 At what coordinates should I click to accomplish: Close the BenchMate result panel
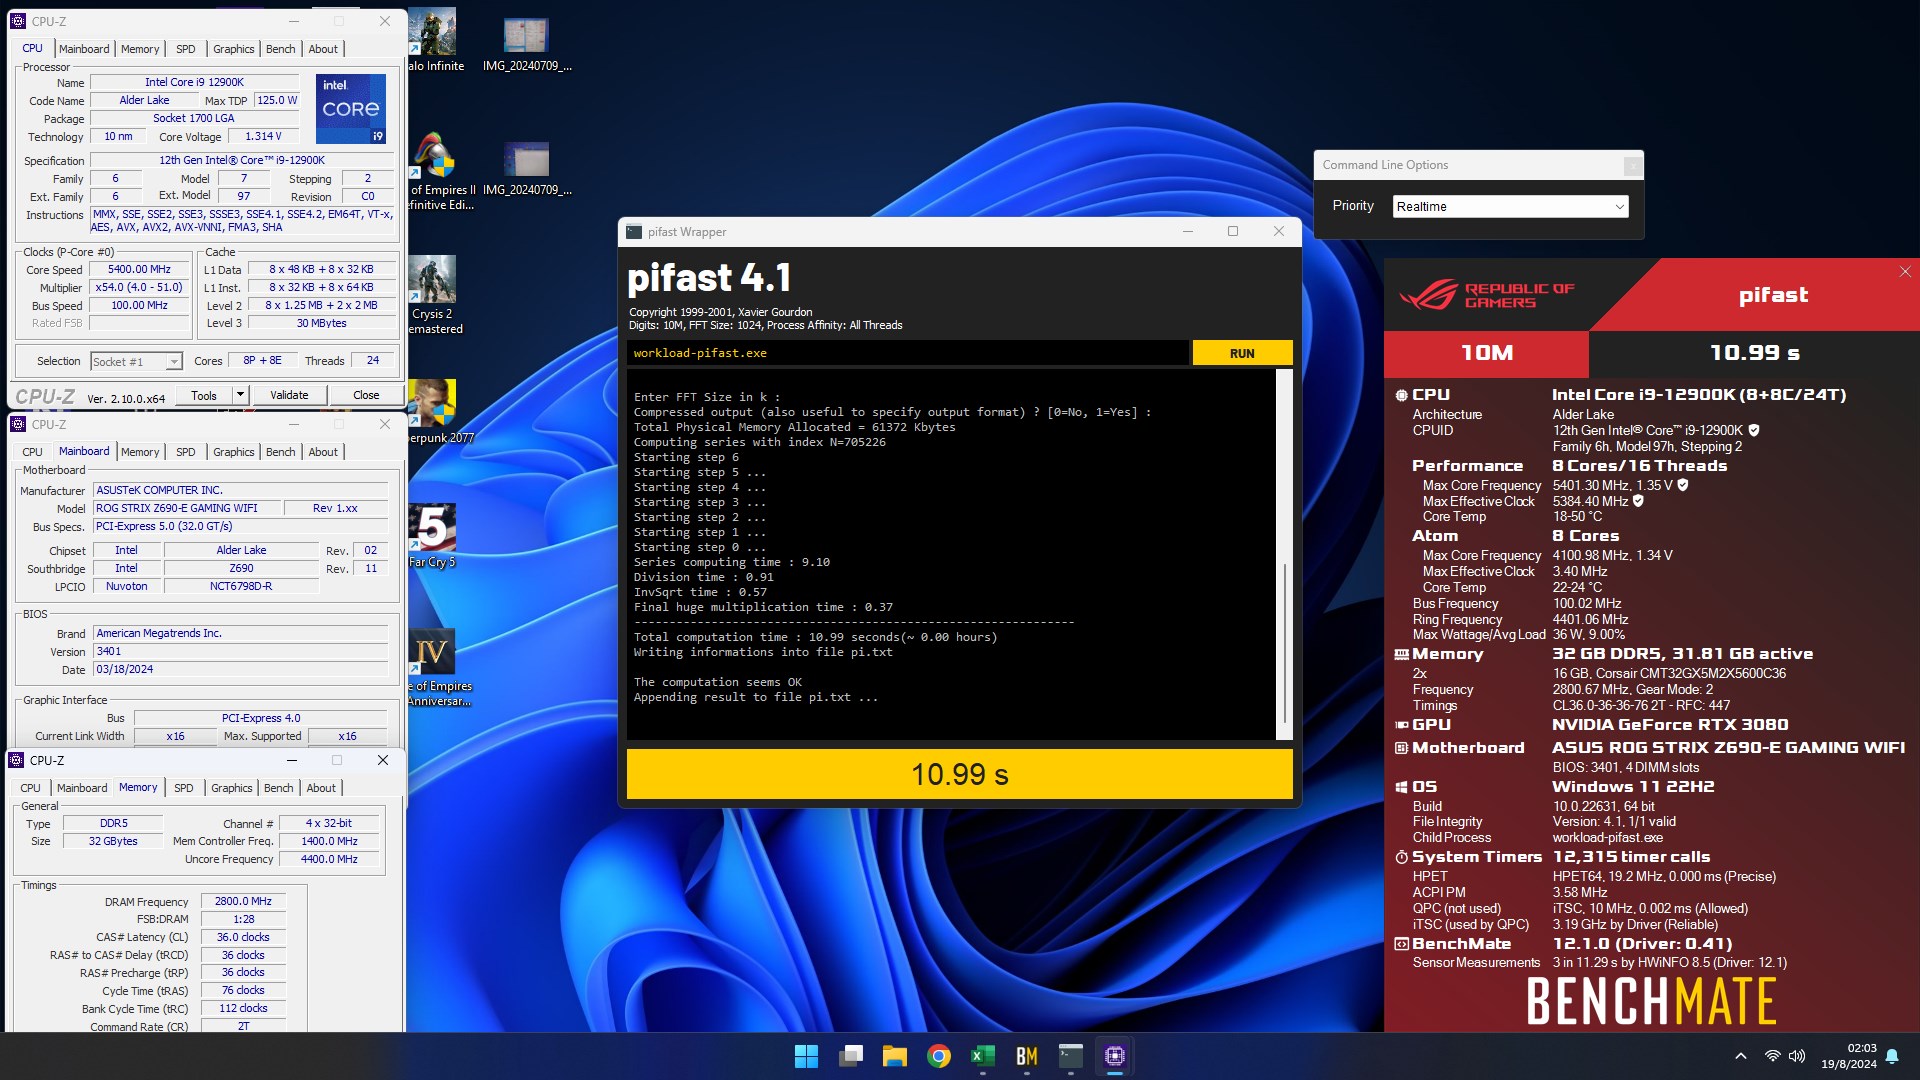point(1905,272)
